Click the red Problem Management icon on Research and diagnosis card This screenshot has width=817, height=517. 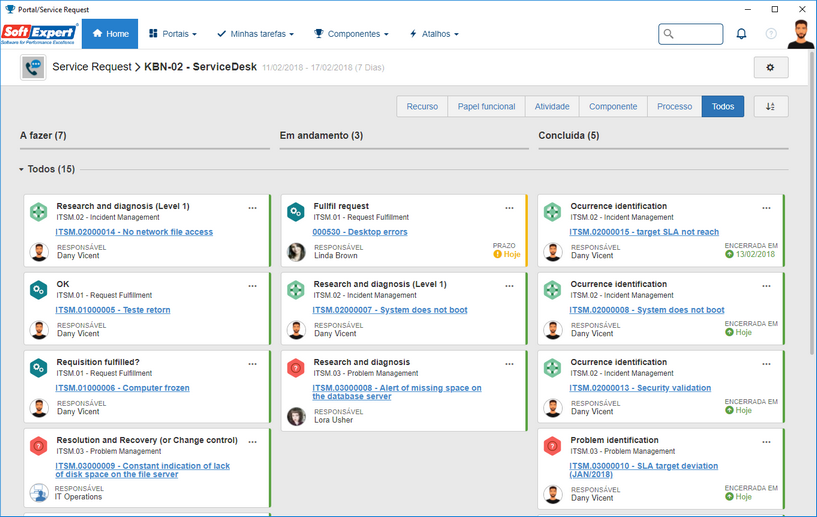point(295,368)
